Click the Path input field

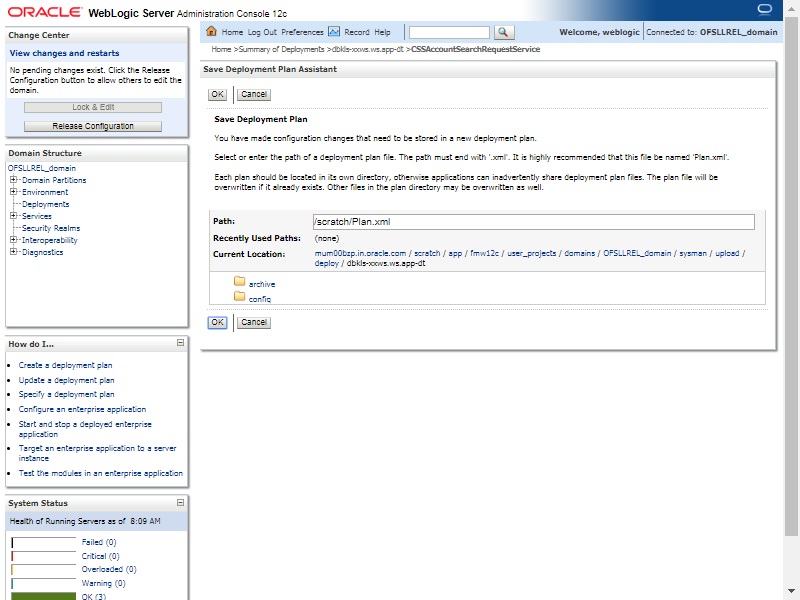tap(534, 222)
